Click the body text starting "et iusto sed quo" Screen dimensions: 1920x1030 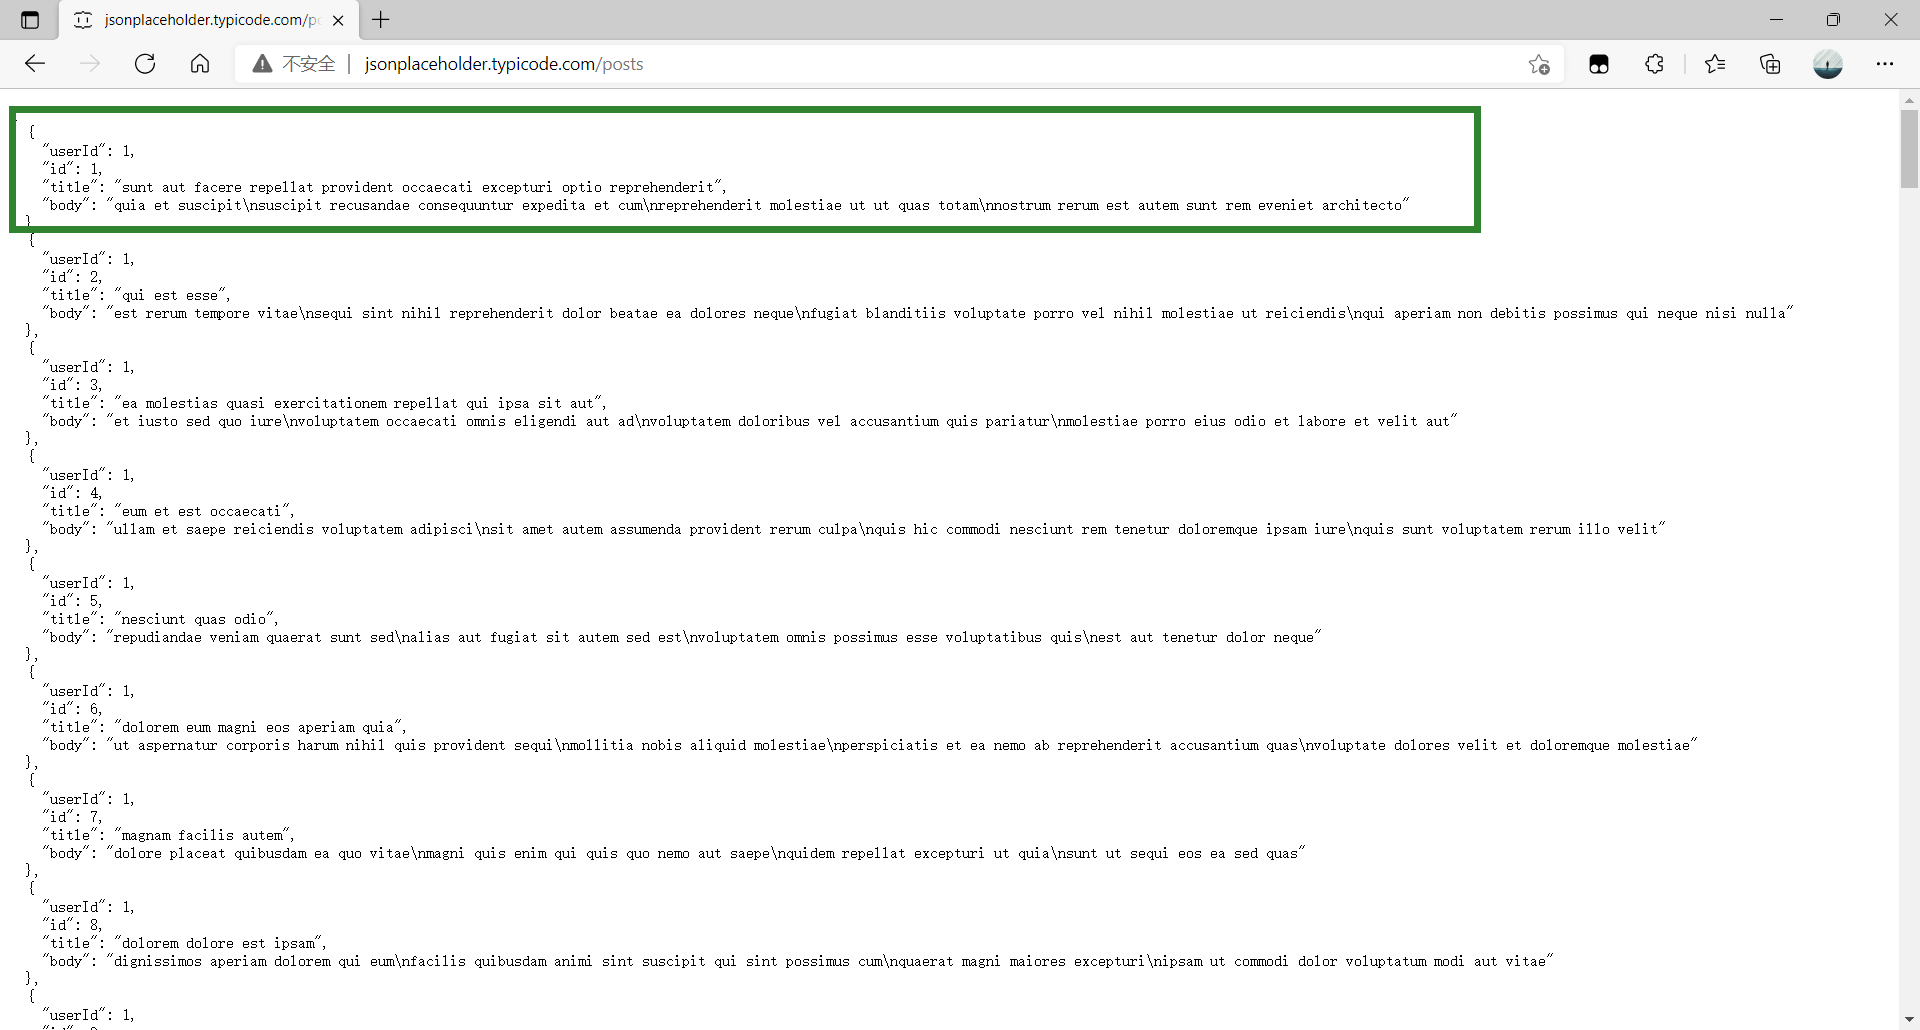(x=782, y=421)
